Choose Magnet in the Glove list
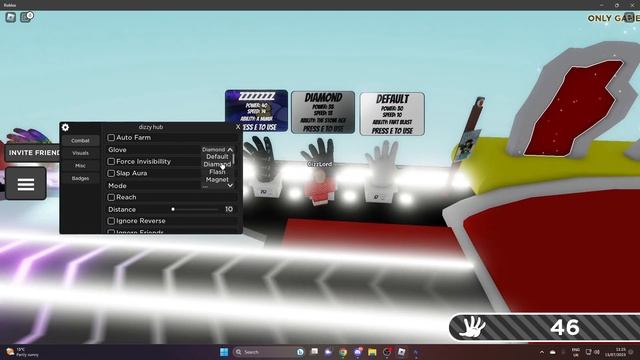This screenshot has width=640, height=360. (x=217, y=180)
